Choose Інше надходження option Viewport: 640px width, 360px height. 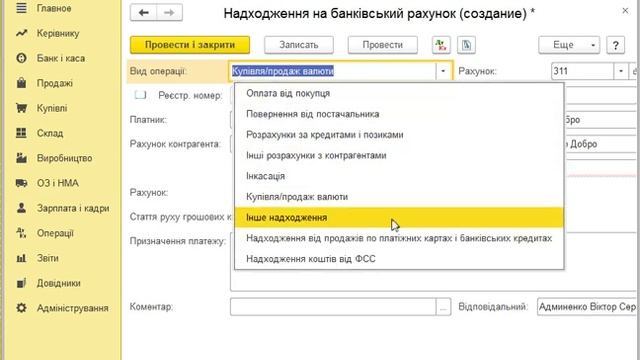[399, 218]
